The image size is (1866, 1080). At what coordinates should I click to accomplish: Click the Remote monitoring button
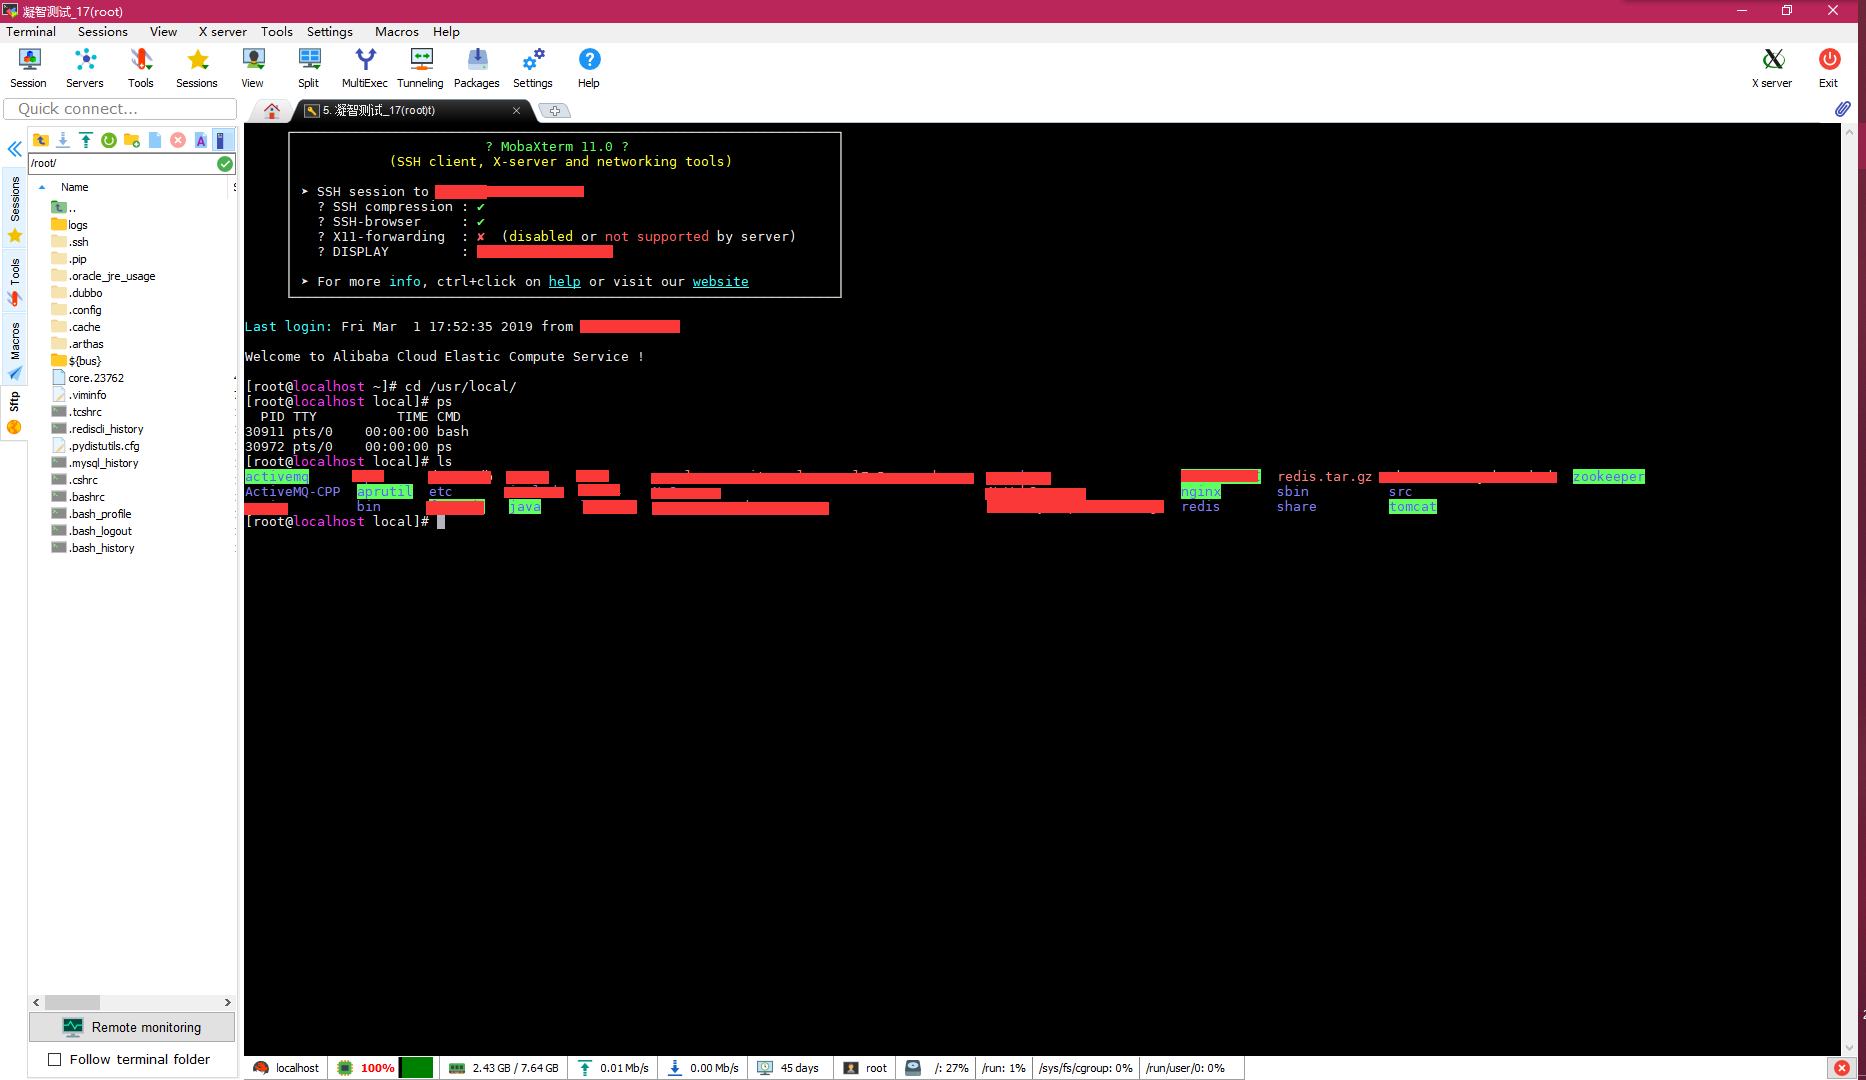[132, 1027]
